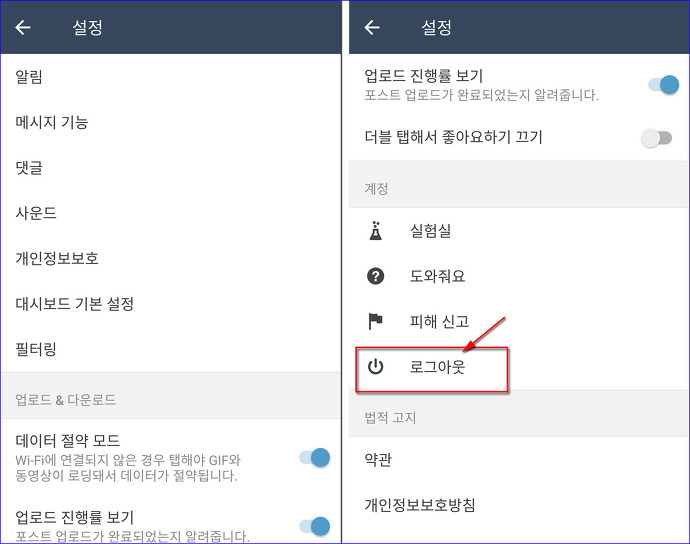
Task: Tap the back arrow in the left 설정 header
Action: click(x=23, y=28)
